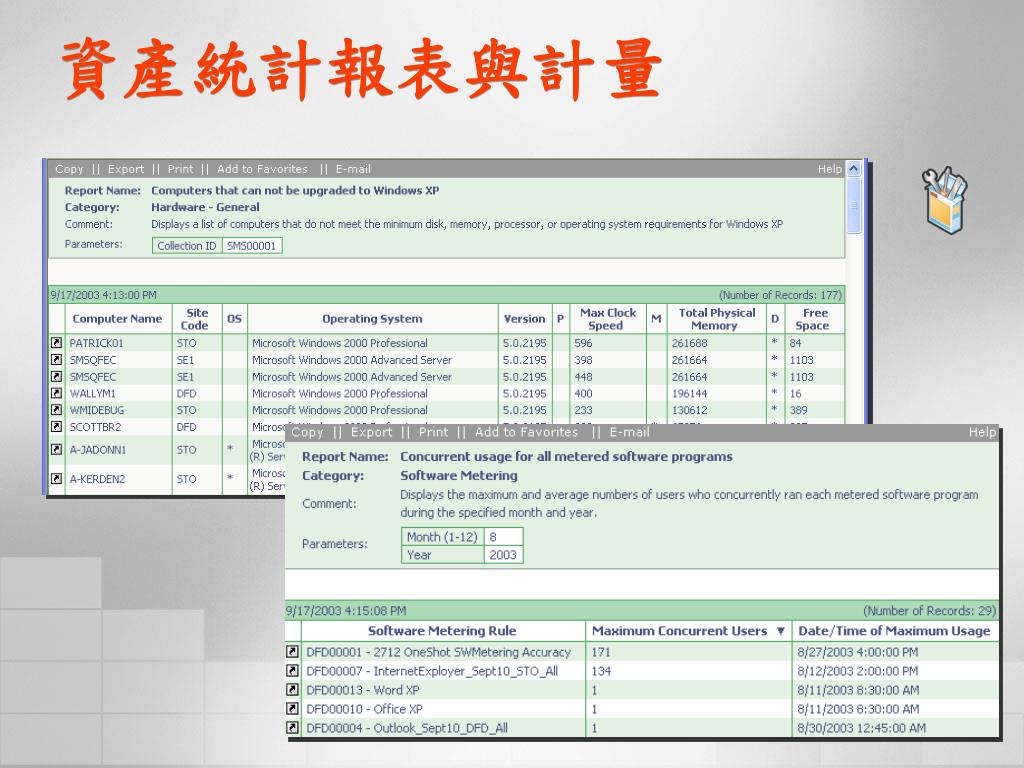The height and width of the screenshot is (768, 1024).
Task: Click maximum users value 134
Action: 601,671
